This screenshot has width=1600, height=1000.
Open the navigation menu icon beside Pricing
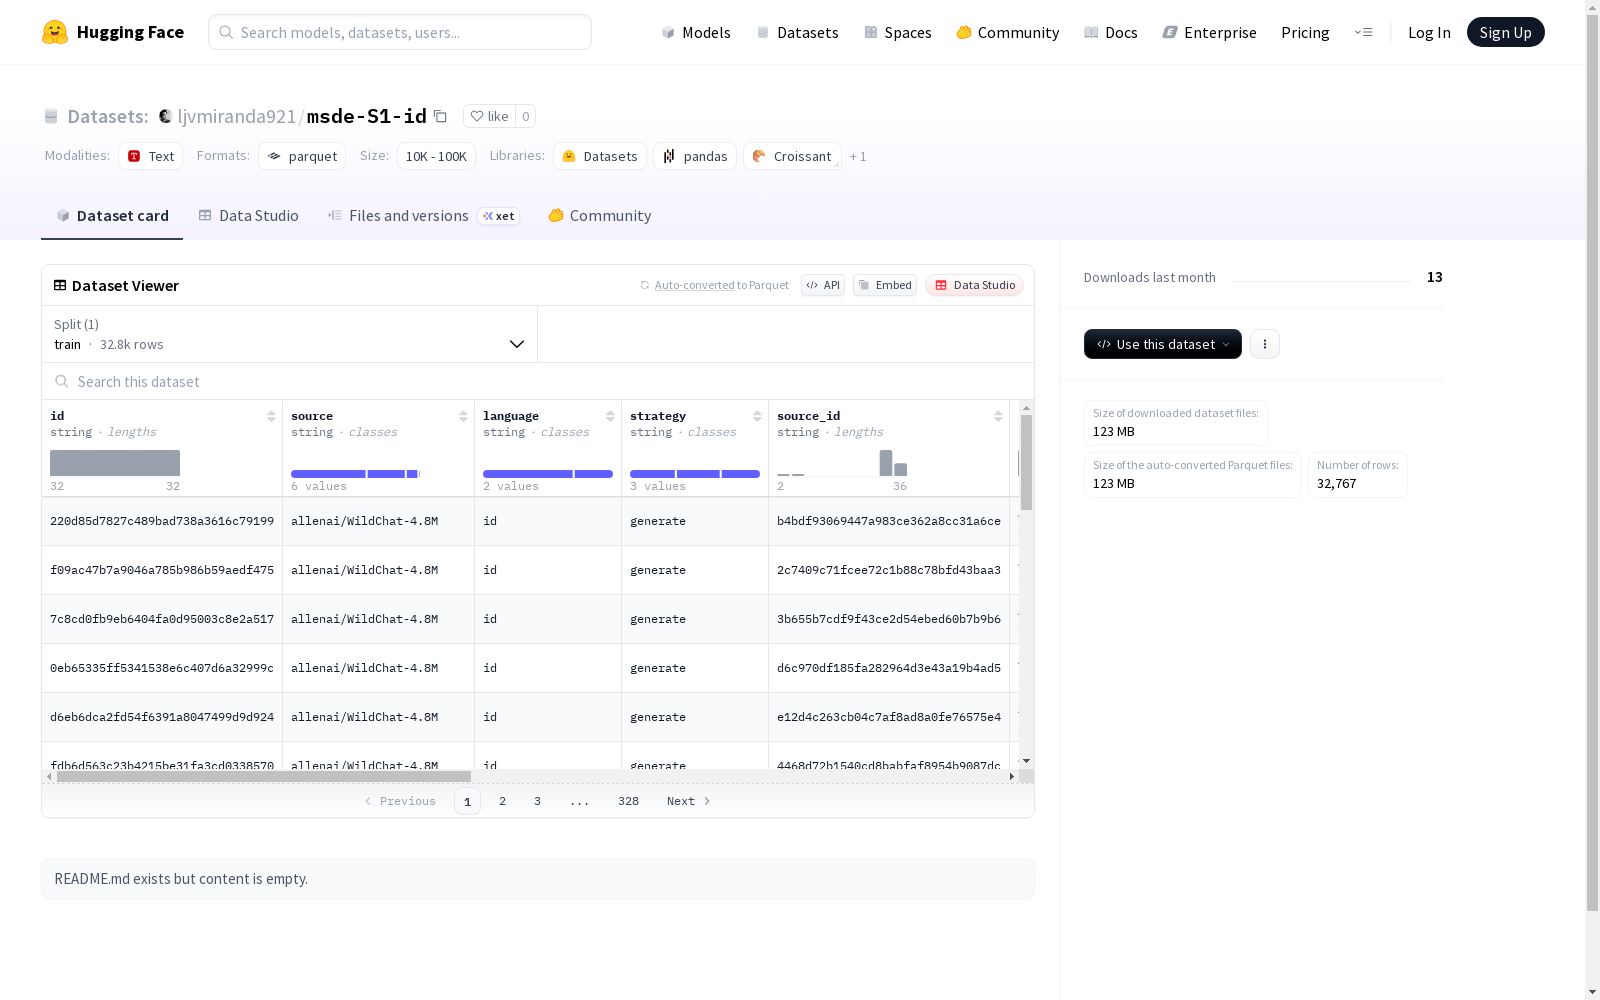pos(1363,32)
